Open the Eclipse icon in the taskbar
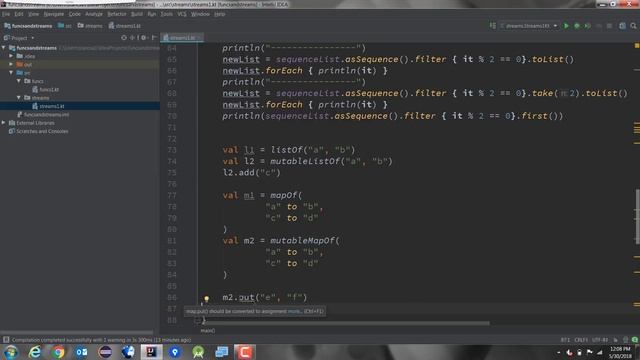 click(105, 352)
